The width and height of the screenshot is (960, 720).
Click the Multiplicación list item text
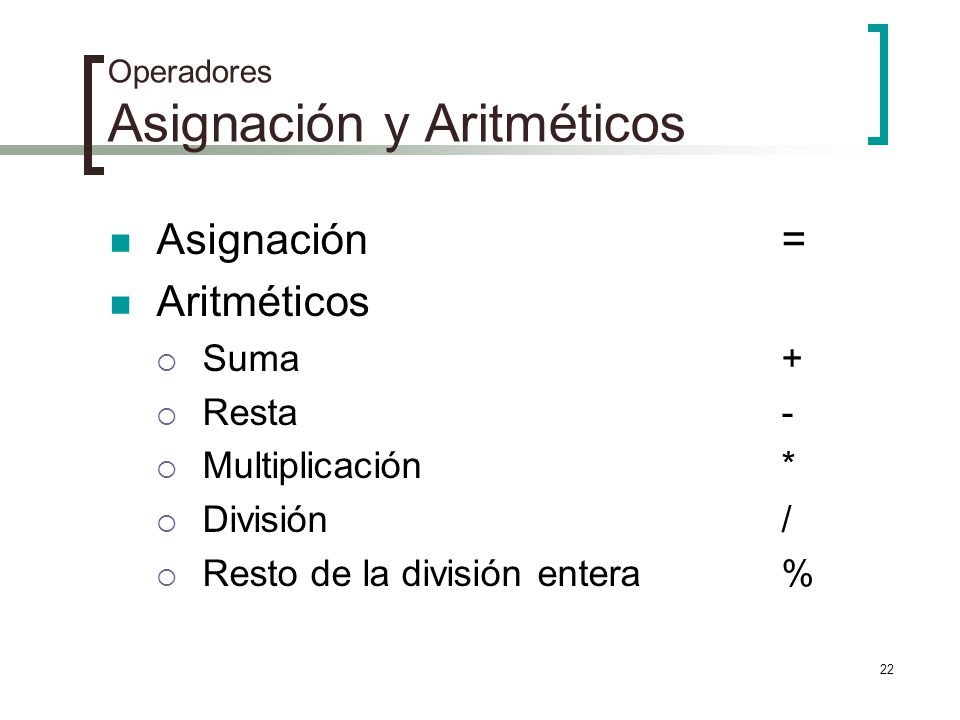coord(312,467)
